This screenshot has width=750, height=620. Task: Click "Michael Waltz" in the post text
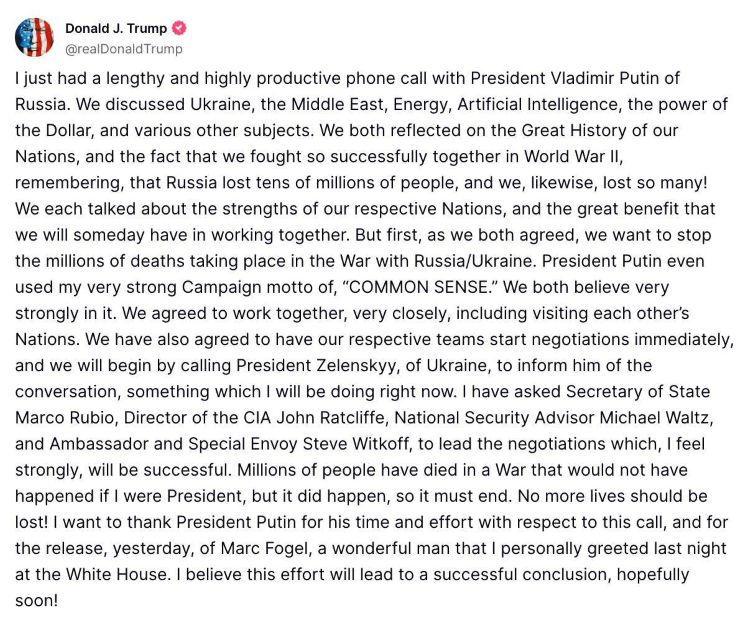(655, 418)
